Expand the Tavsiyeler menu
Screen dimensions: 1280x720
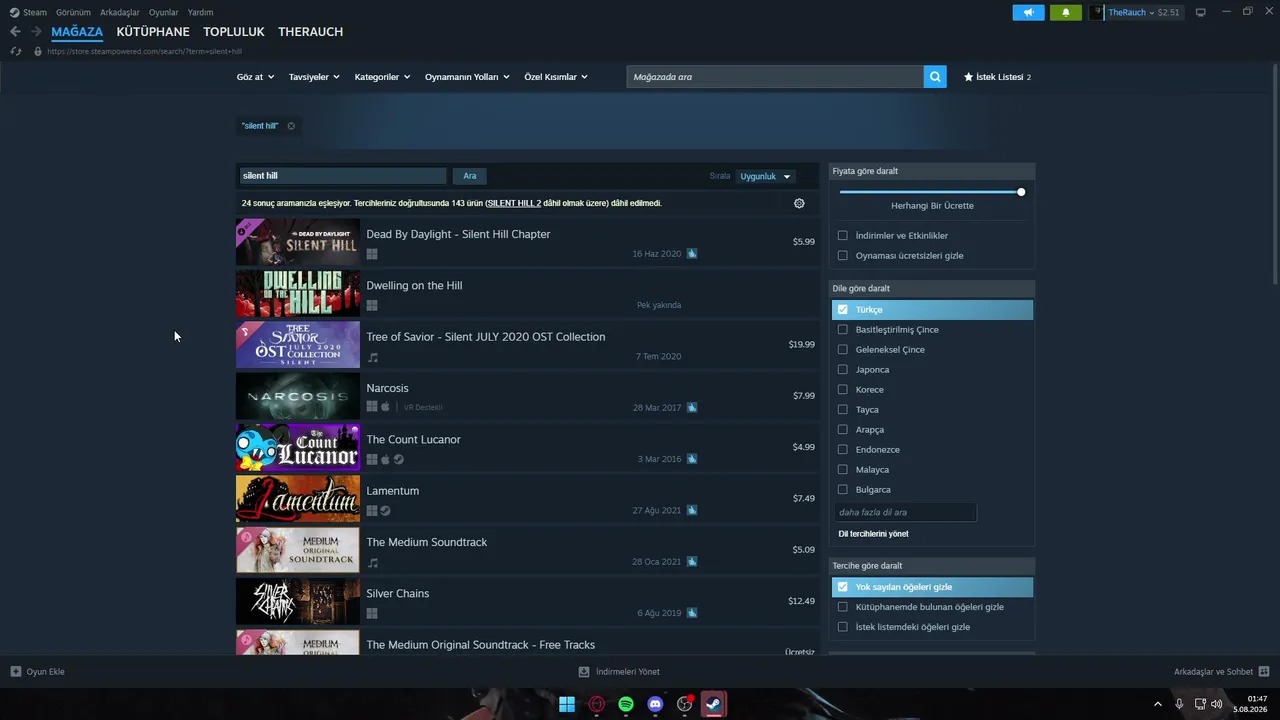click(x=314, y=77)
